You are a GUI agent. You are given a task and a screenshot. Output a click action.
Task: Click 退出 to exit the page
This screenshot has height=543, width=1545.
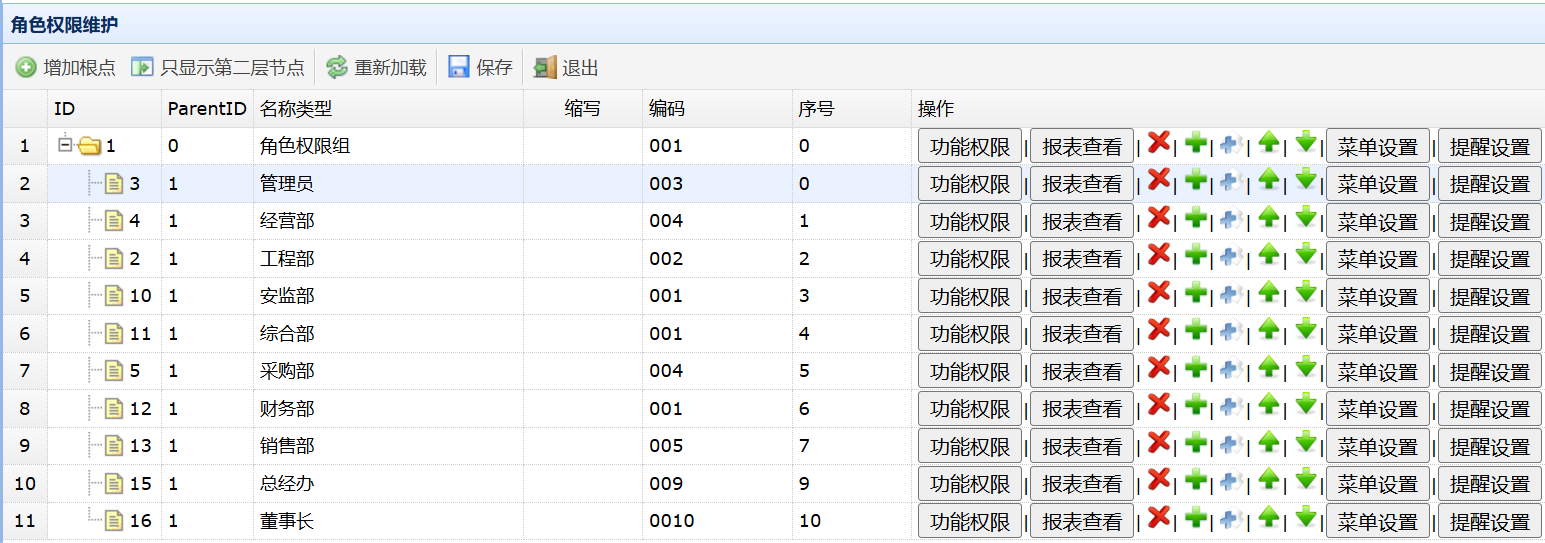pyautogui.click(x=567, y=68)
